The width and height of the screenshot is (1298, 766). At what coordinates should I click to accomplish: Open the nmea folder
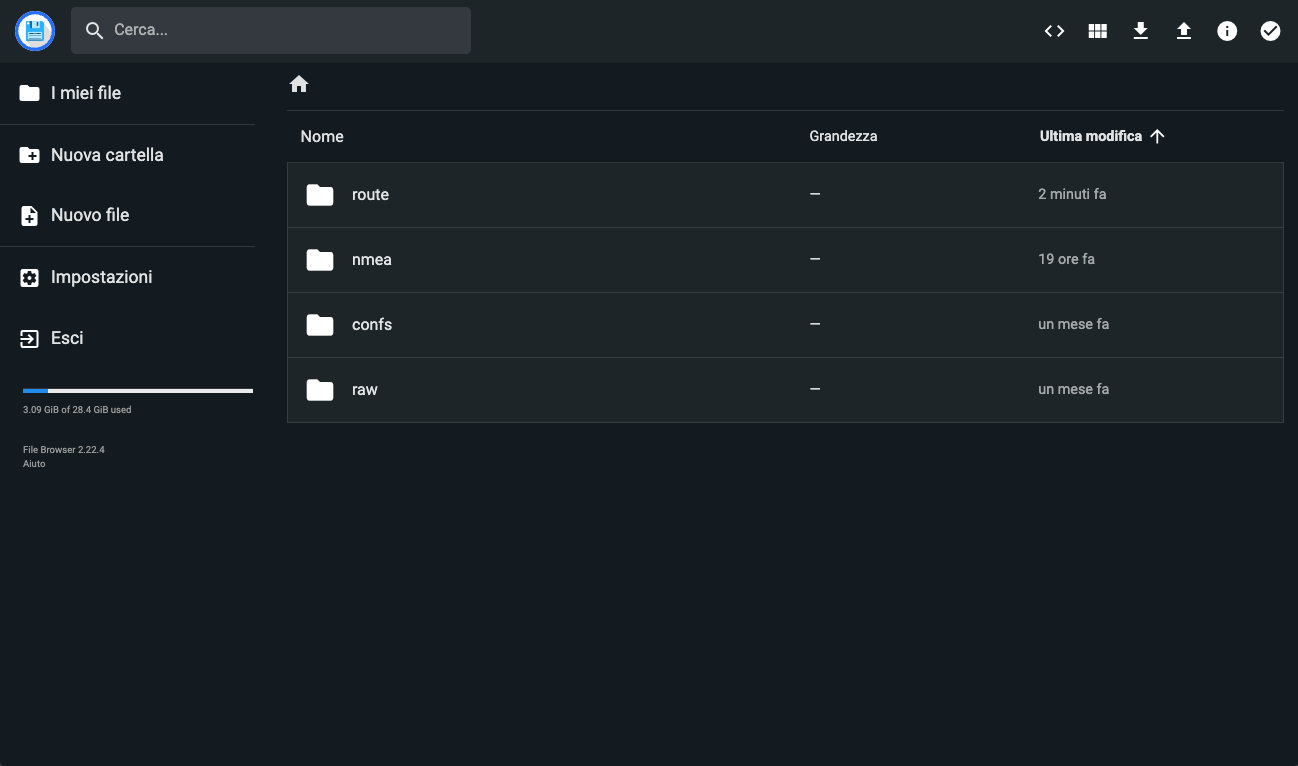point(371,260)
